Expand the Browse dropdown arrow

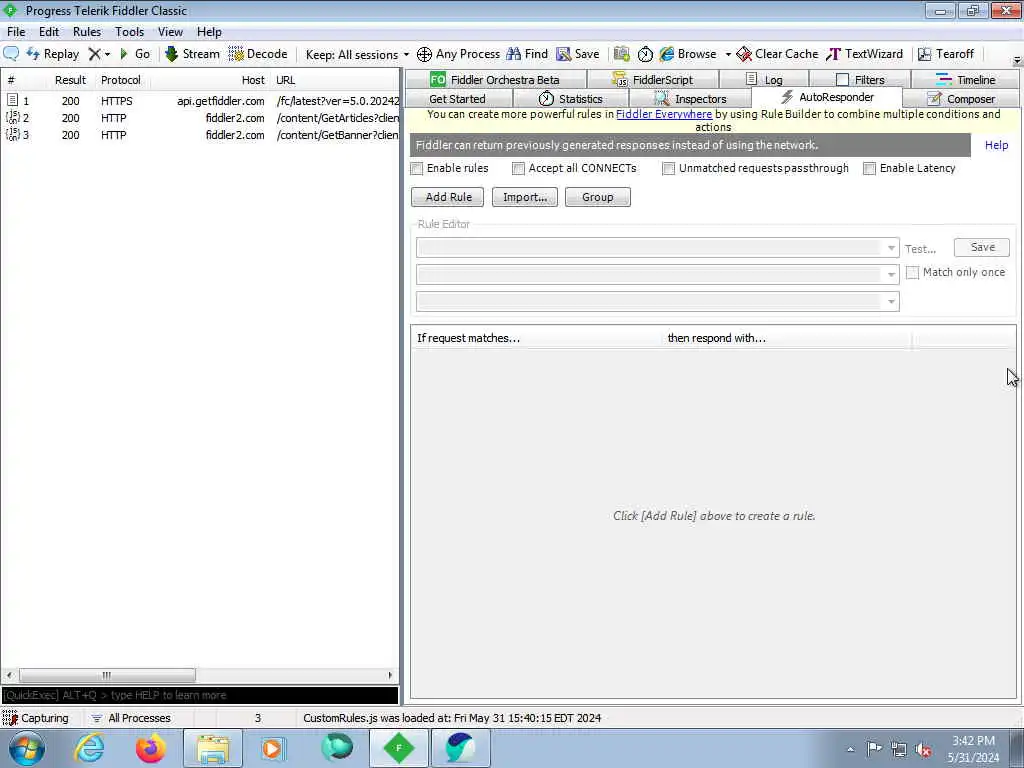click(x=728, y=54)
